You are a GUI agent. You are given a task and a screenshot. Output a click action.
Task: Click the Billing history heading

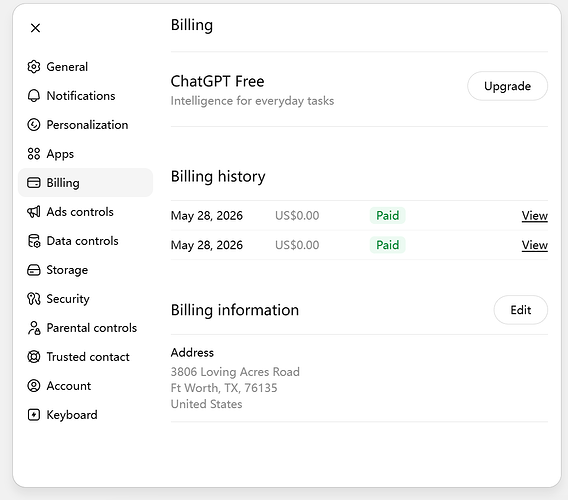[x=218, y=176]
